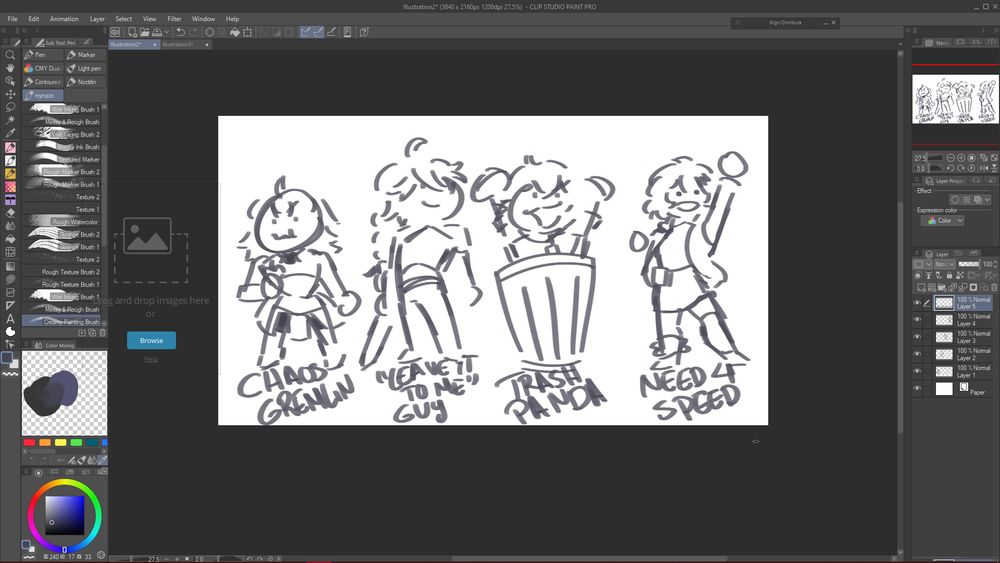Click the delete layer trash icon
Screen dimensions: 1000x563
point(994,288)
